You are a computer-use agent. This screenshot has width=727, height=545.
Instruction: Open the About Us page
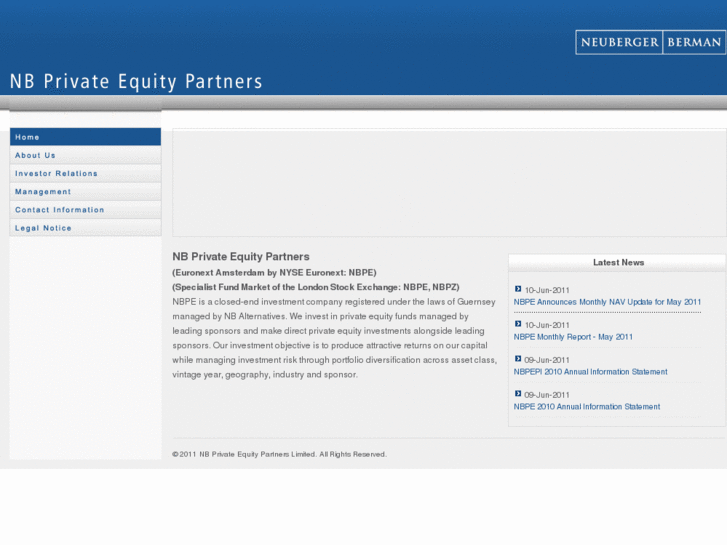click(85, 155)
